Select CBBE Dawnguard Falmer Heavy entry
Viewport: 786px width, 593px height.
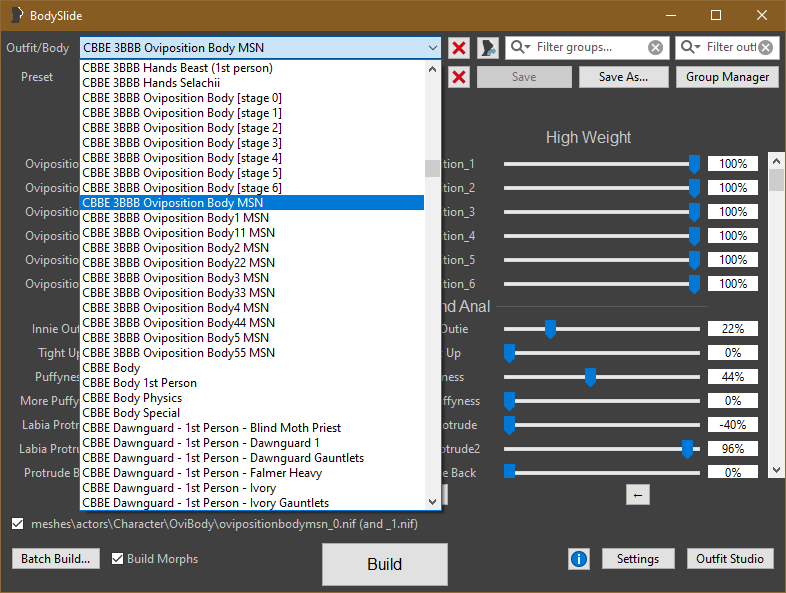click(252, 473)
